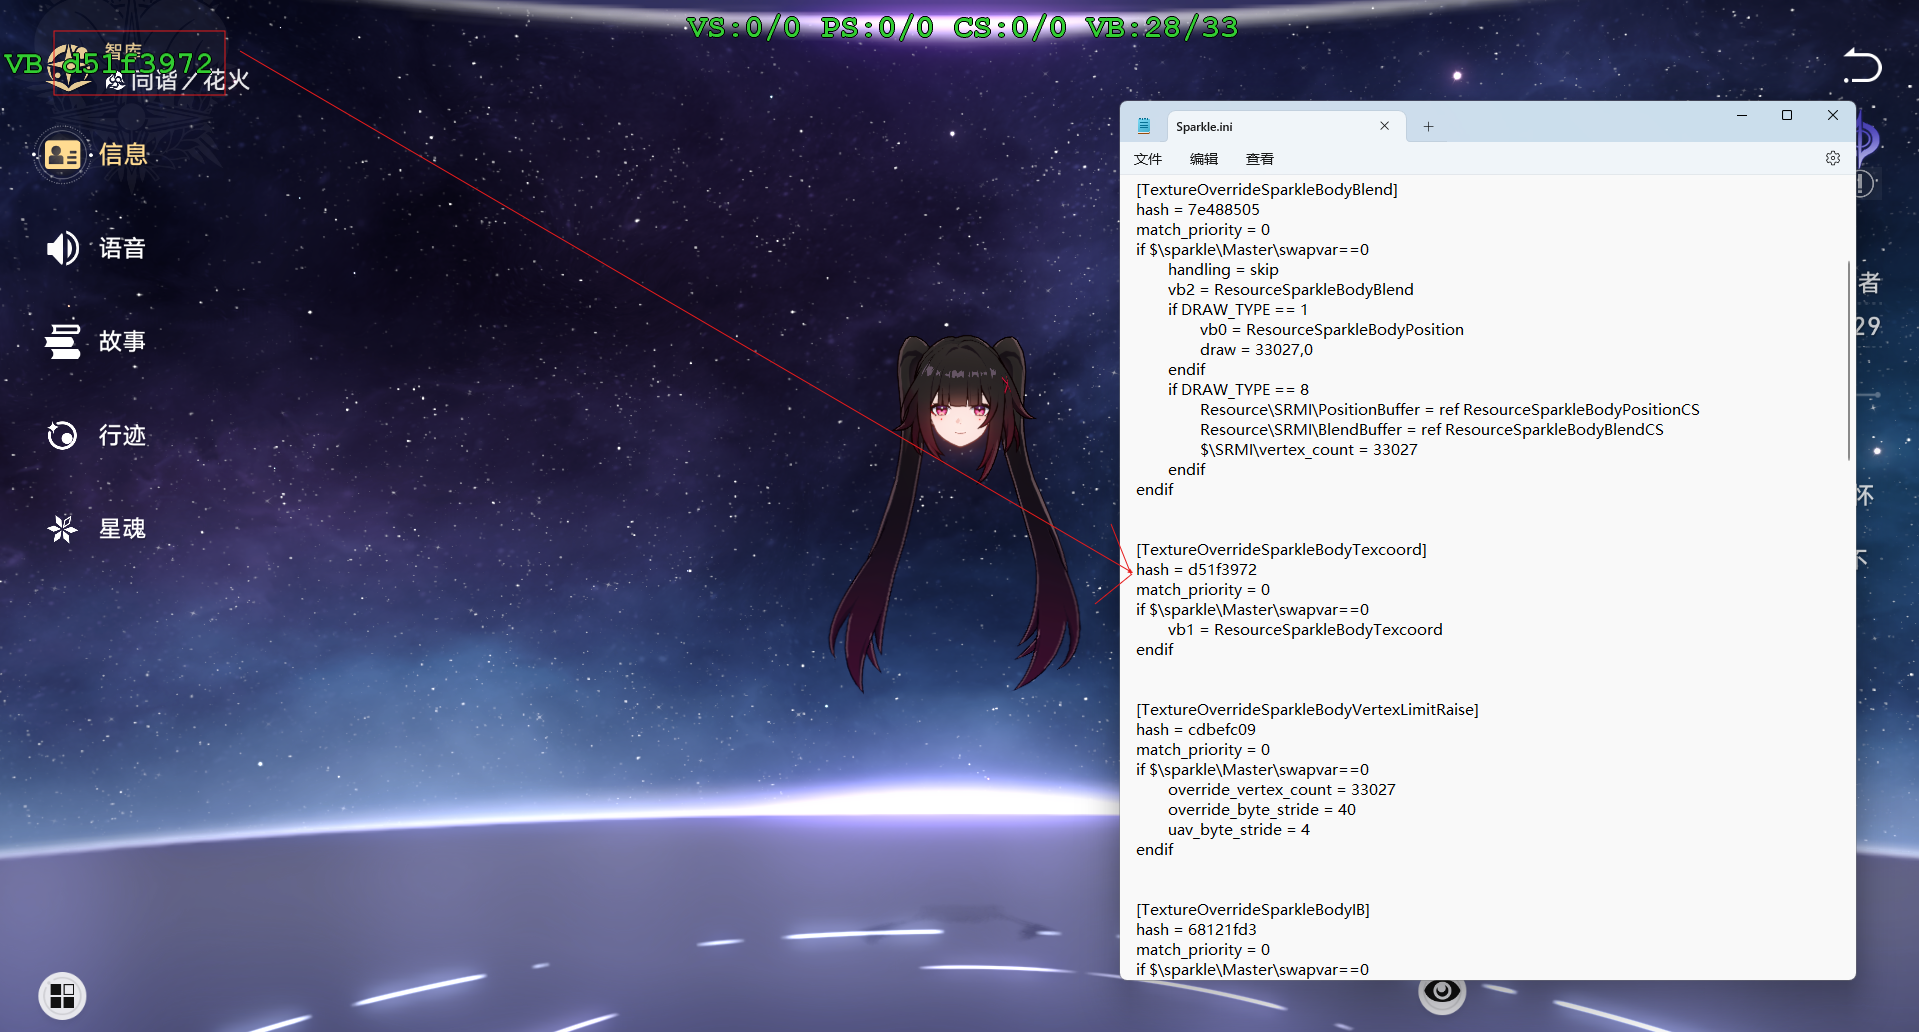Maximize the Notepad window
Viewport: 1919px width, 1032px height.
tap(1787, 115)
